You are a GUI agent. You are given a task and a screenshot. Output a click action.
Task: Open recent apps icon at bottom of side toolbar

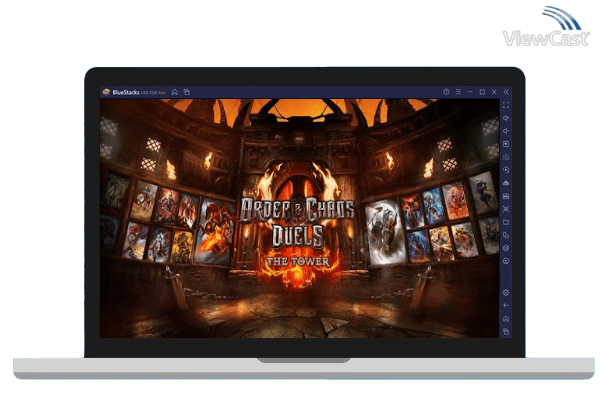pyautogui.click(x=506, y=331)
